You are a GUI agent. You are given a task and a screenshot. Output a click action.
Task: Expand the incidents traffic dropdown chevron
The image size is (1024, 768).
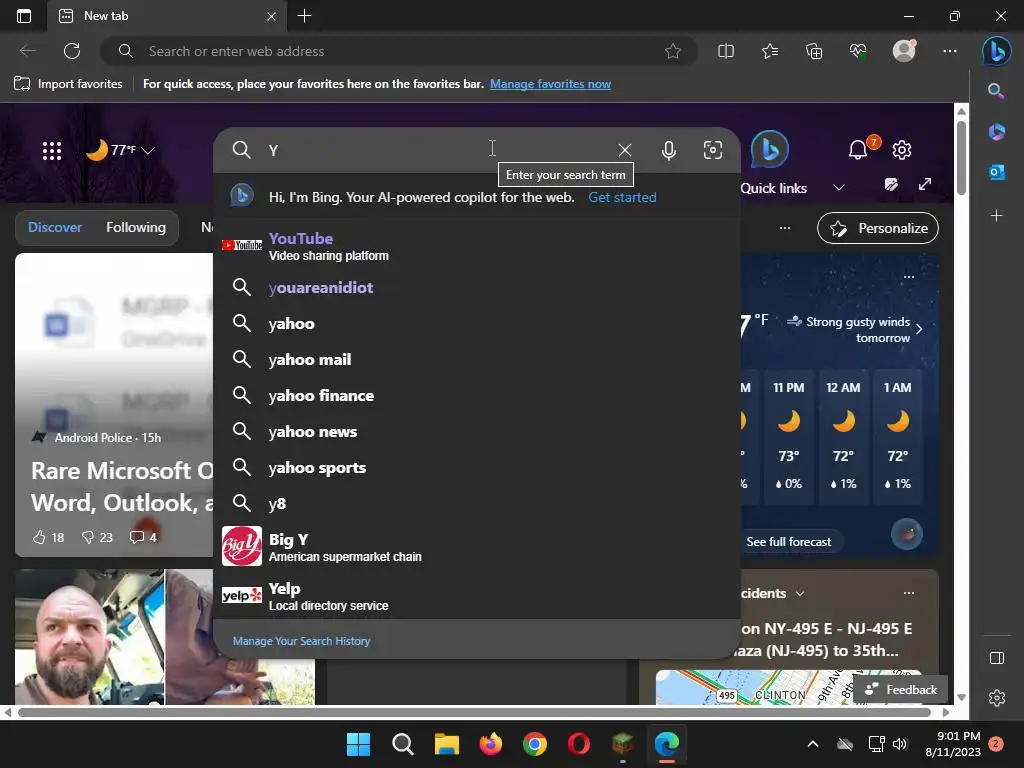(x=800, y=594)
